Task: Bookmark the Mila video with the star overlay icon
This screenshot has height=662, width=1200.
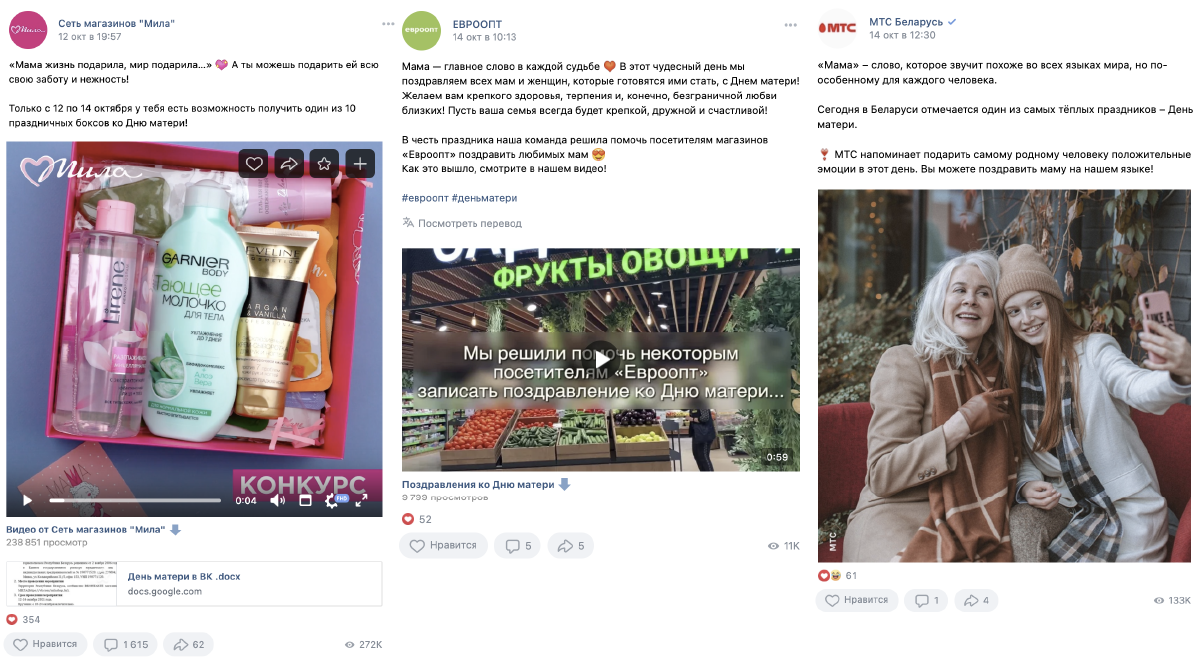Action: pos(324,163)
